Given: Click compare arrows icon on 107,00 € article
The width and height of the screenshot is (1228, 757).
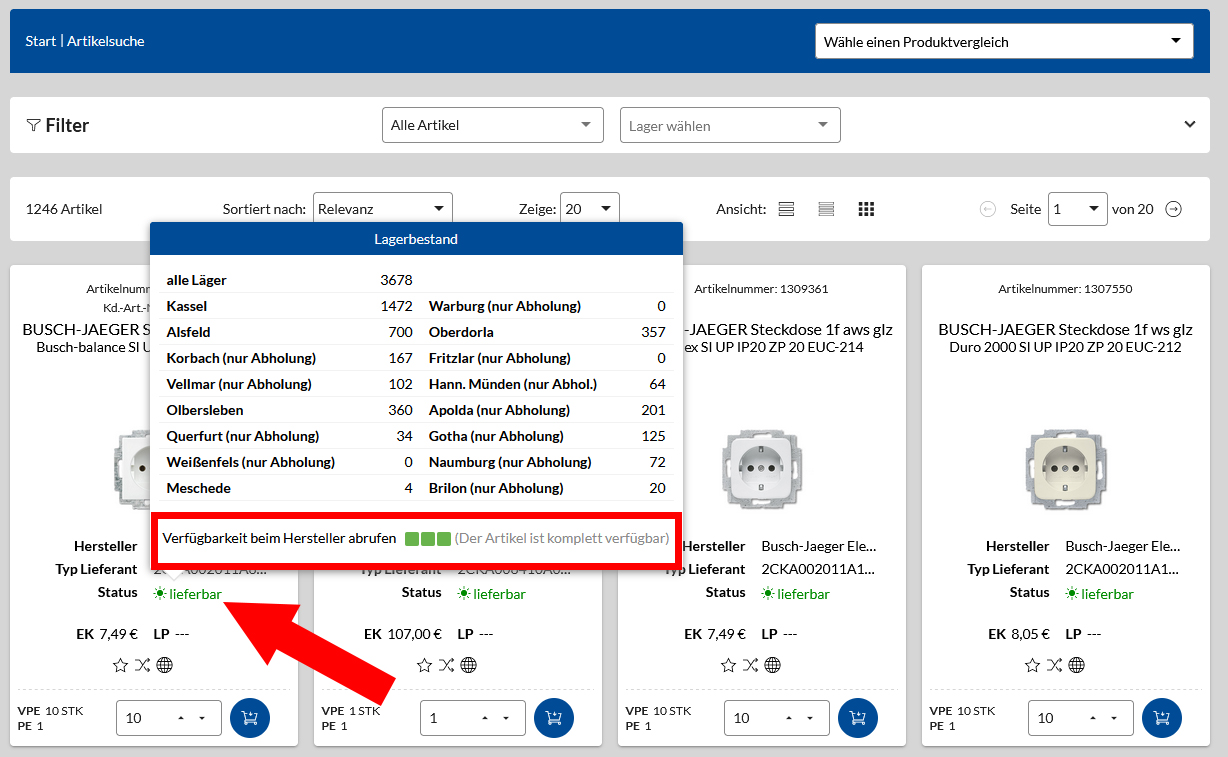Looking at the screenshot, I should [x=447, y=665].
